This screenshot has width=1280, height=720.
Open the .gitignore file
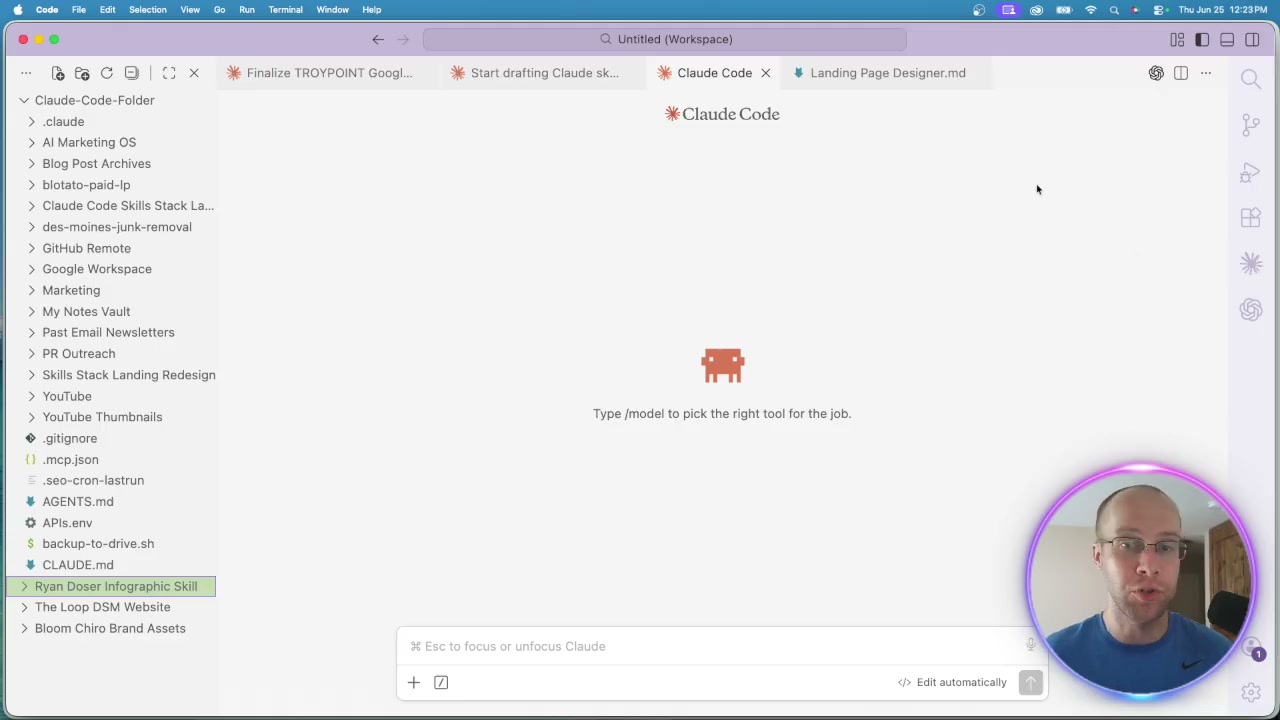pyautogui.click(x=69, y=438)
